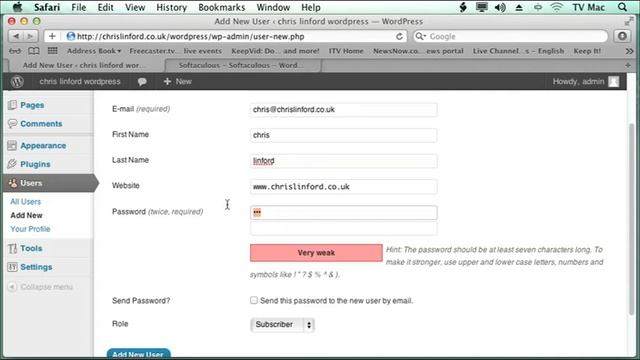
Task: Click the first Password field
Action: pos(343,212)
